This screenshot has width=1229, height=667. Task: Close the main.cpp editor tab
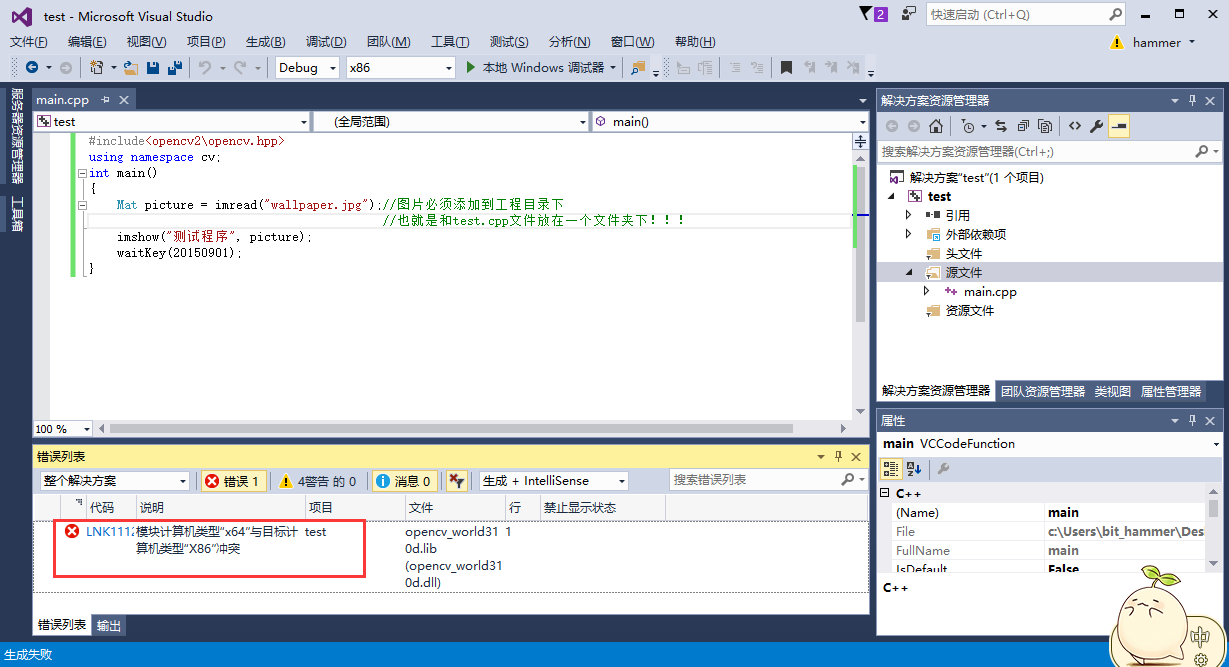[x=124, y=100]
